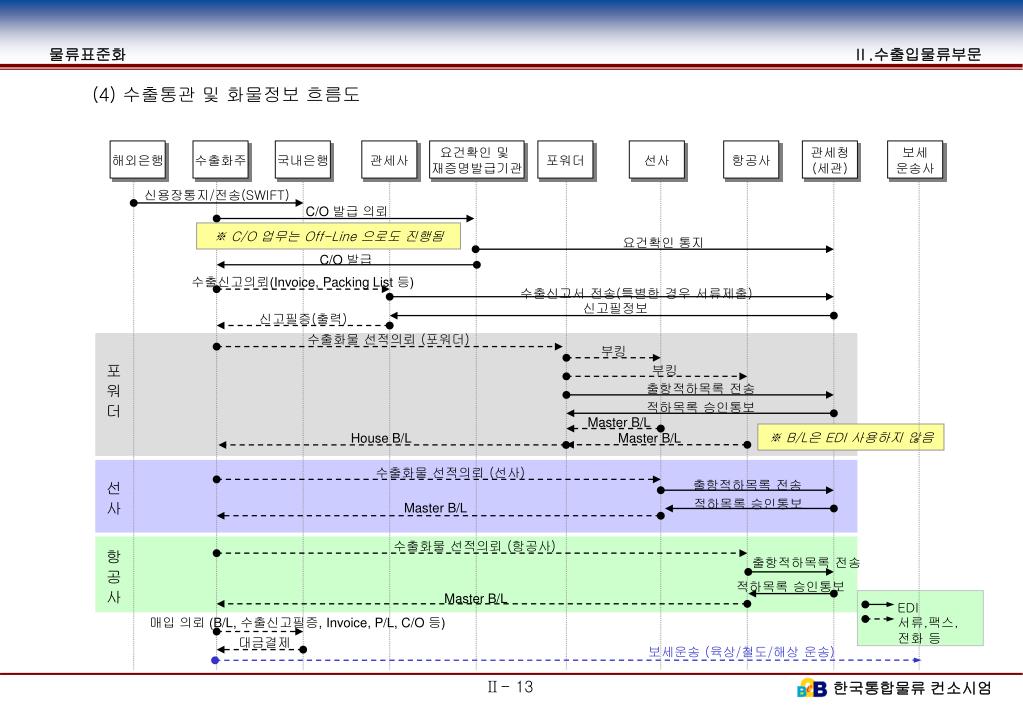Click the blue 보세운송 (육상/철도/해상 운송) label
Viewport: 1023px width, 708px height.
(x=741, y=651)
